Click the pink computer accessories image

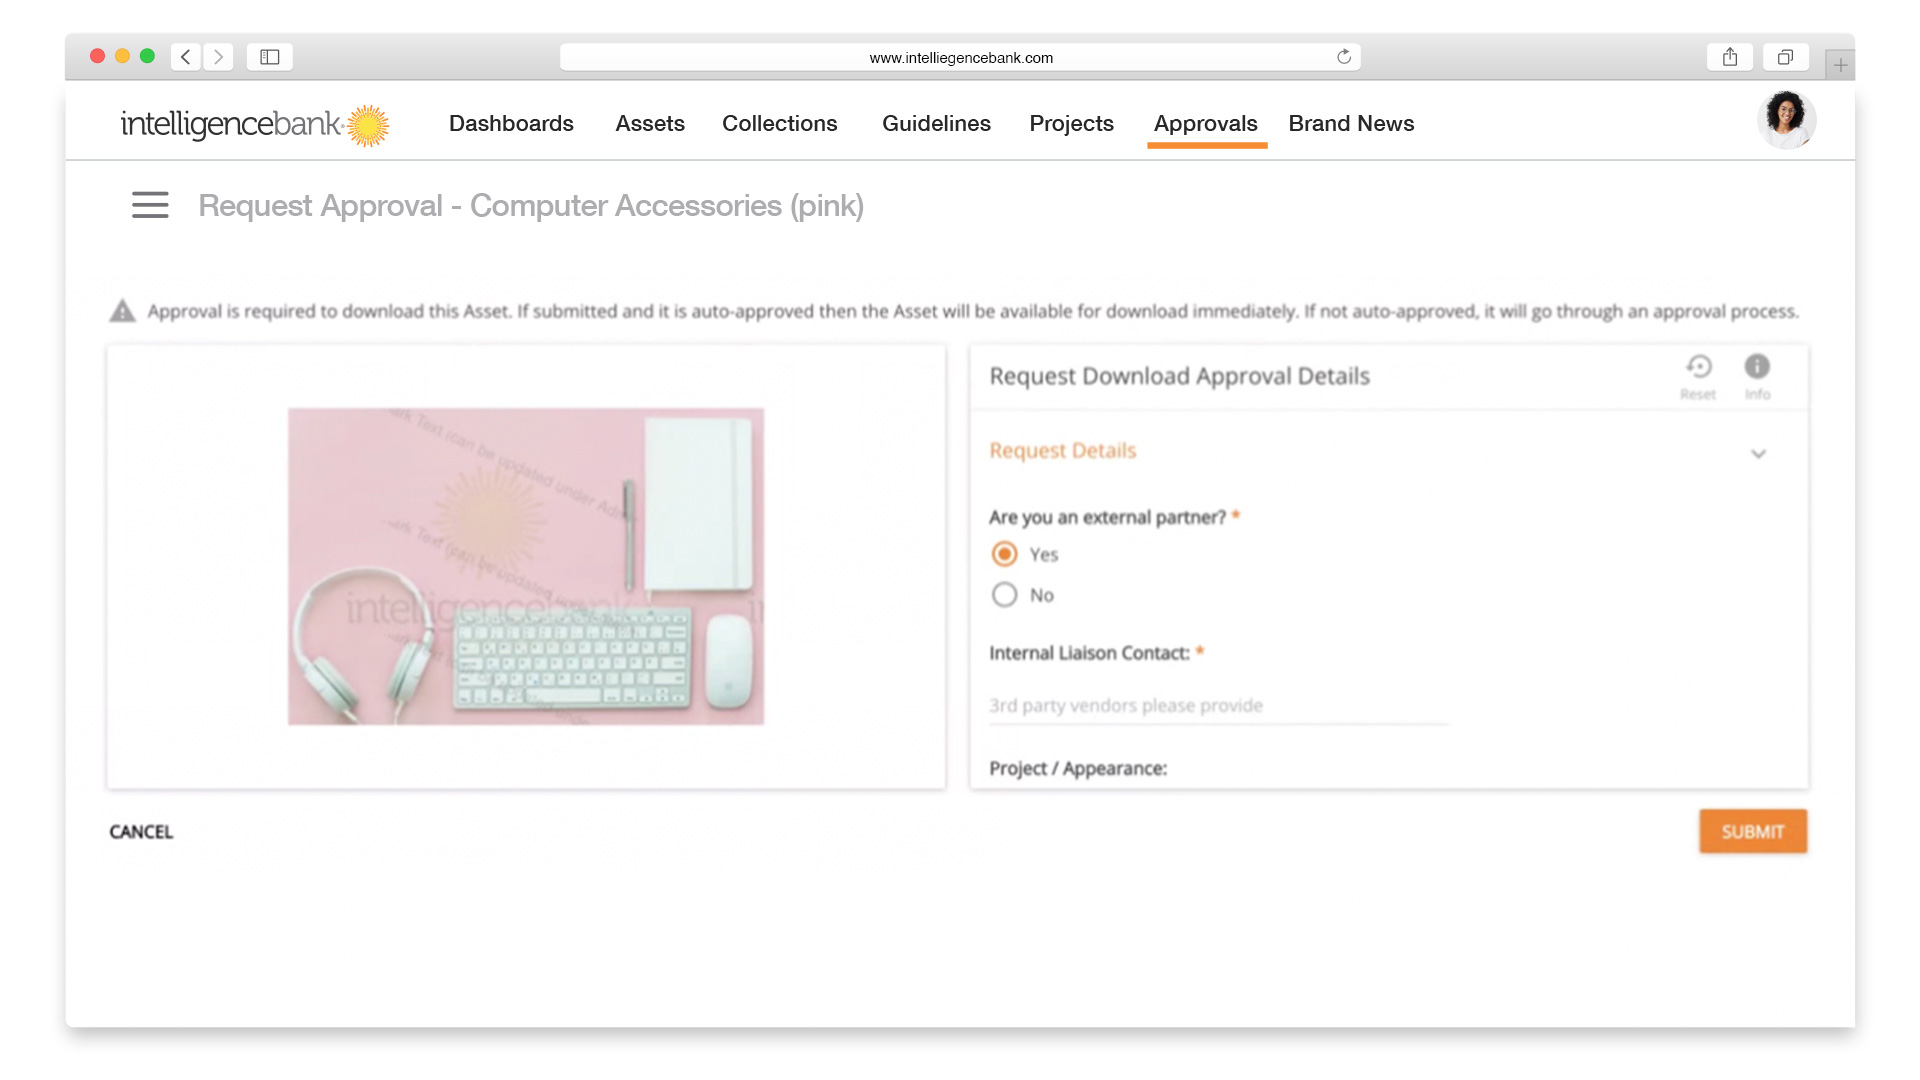[526, 566]
